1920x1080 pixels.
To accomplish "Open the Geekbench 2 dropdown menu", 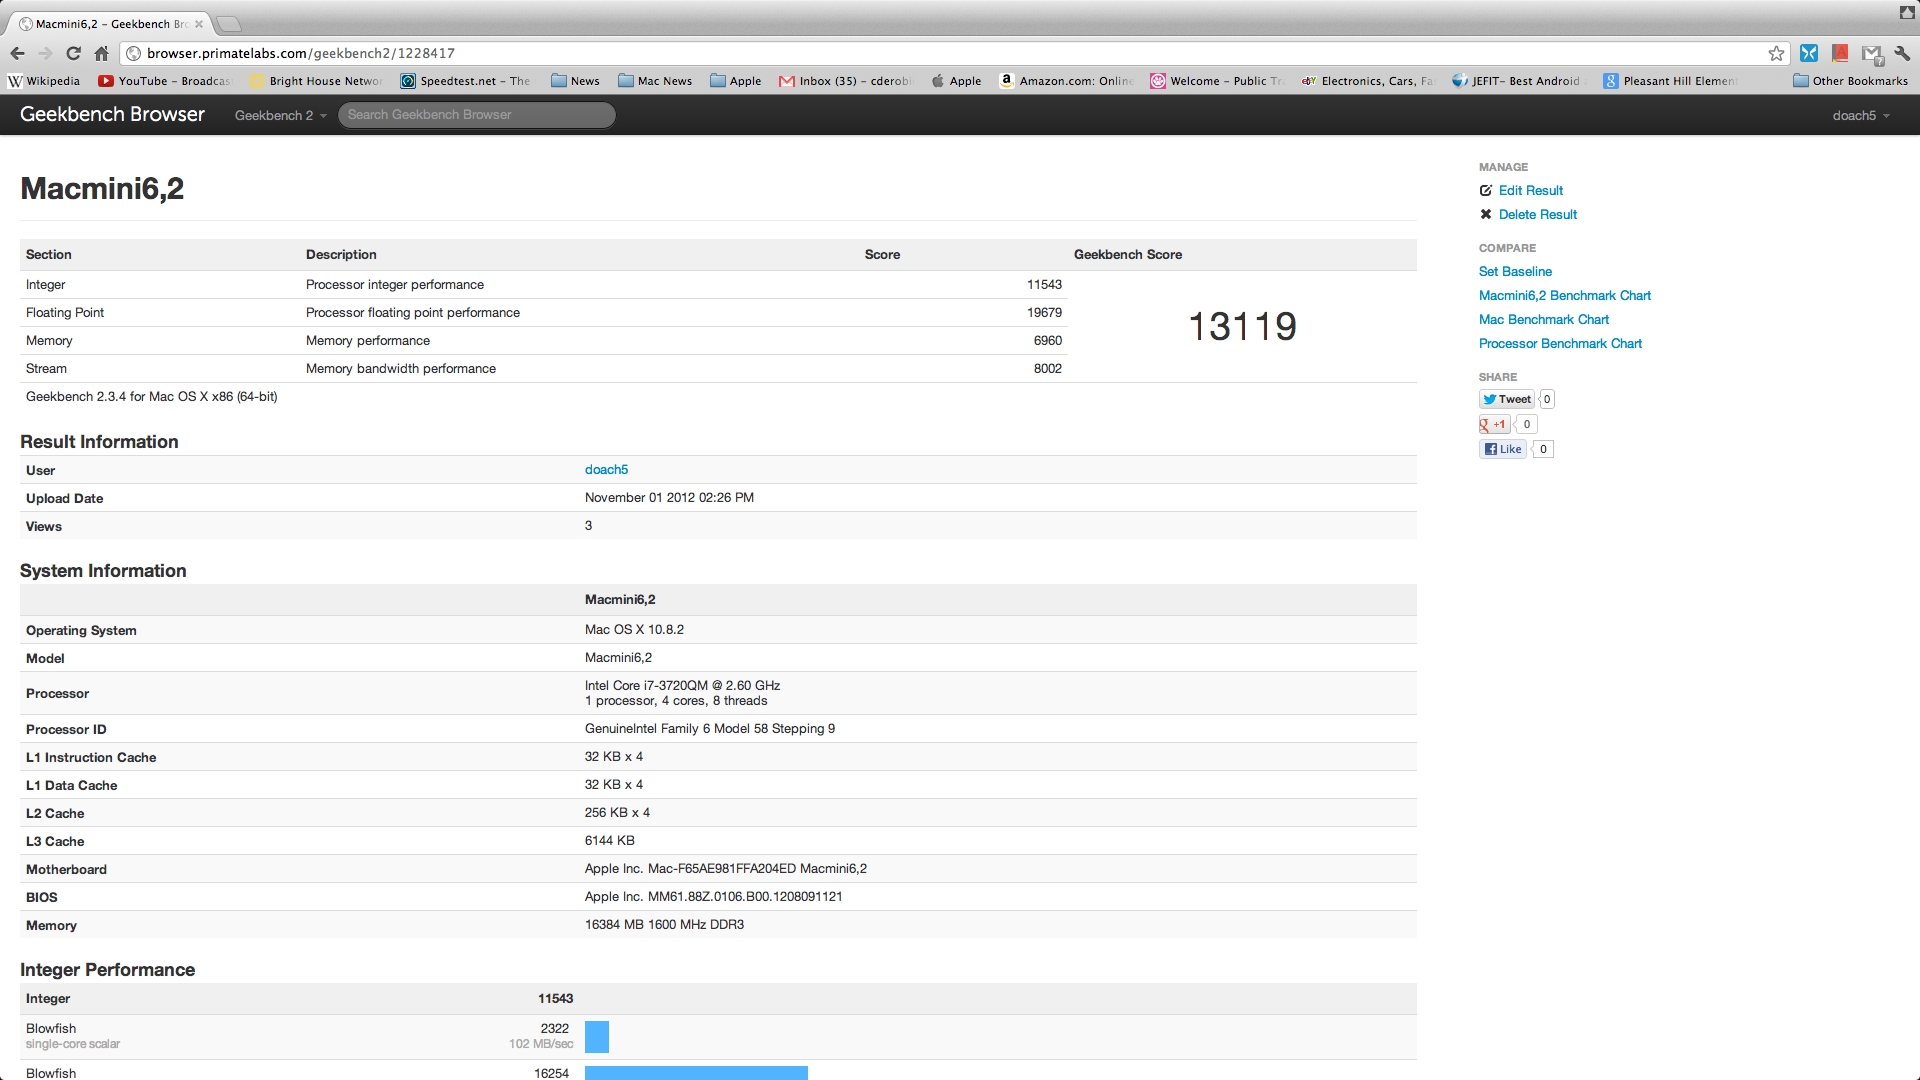I will point(280,115).
